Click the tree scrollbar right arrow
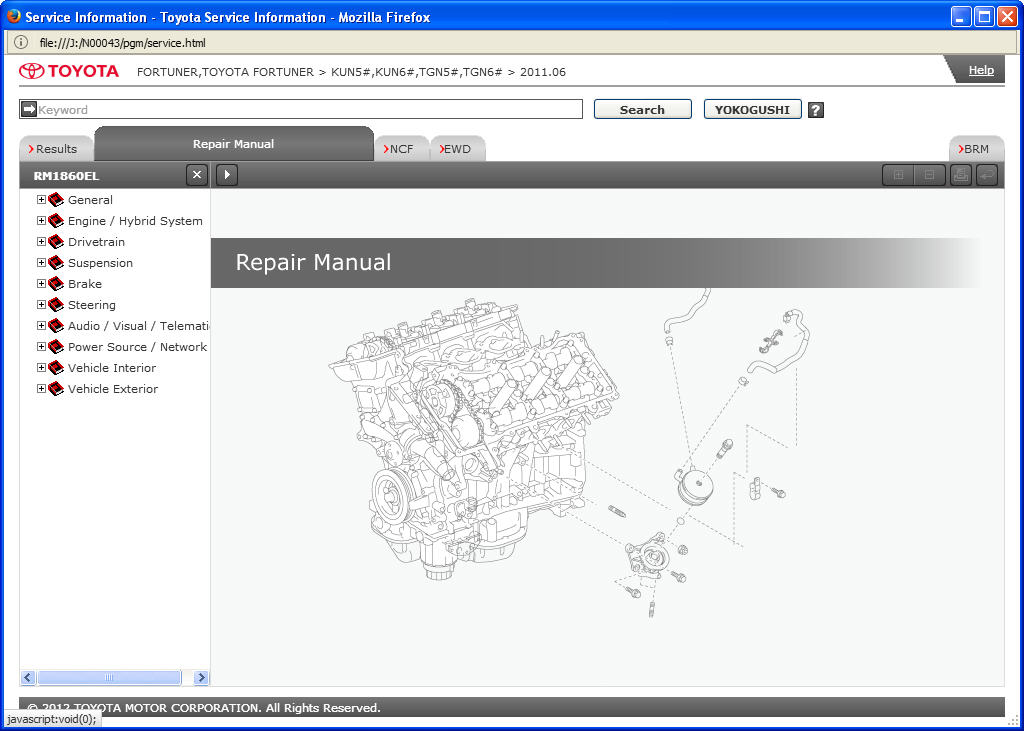The width and height of the screenshot is (1024, 731). pos(201,677)
